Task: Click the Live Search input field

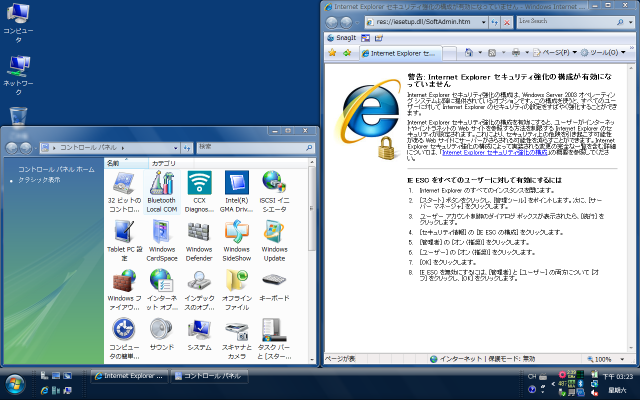Action: [566, 22]
